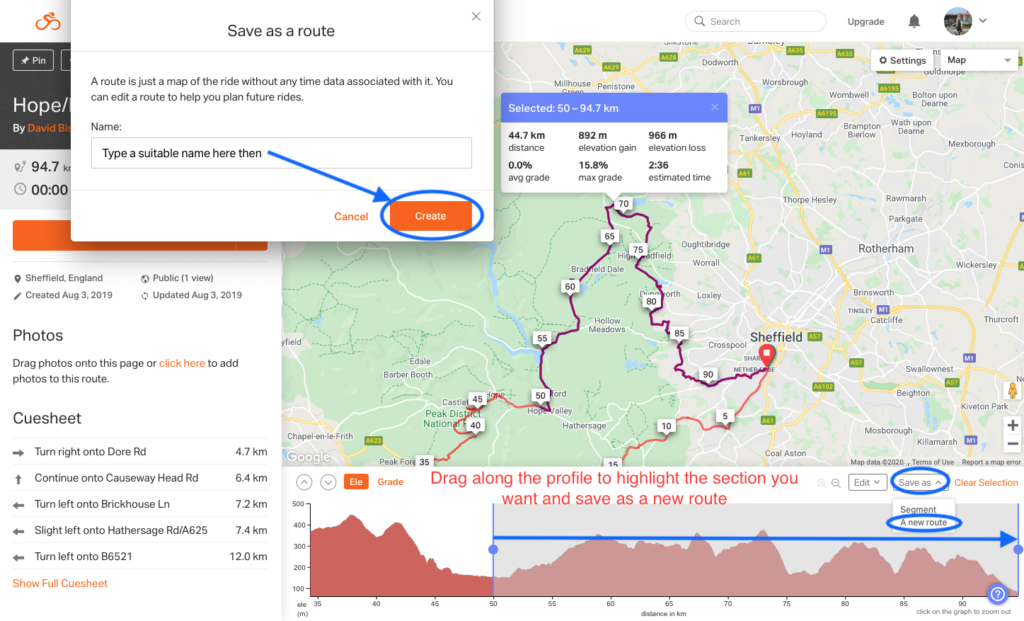
Task: Choose A new route menu option
Action: (923, 522)
